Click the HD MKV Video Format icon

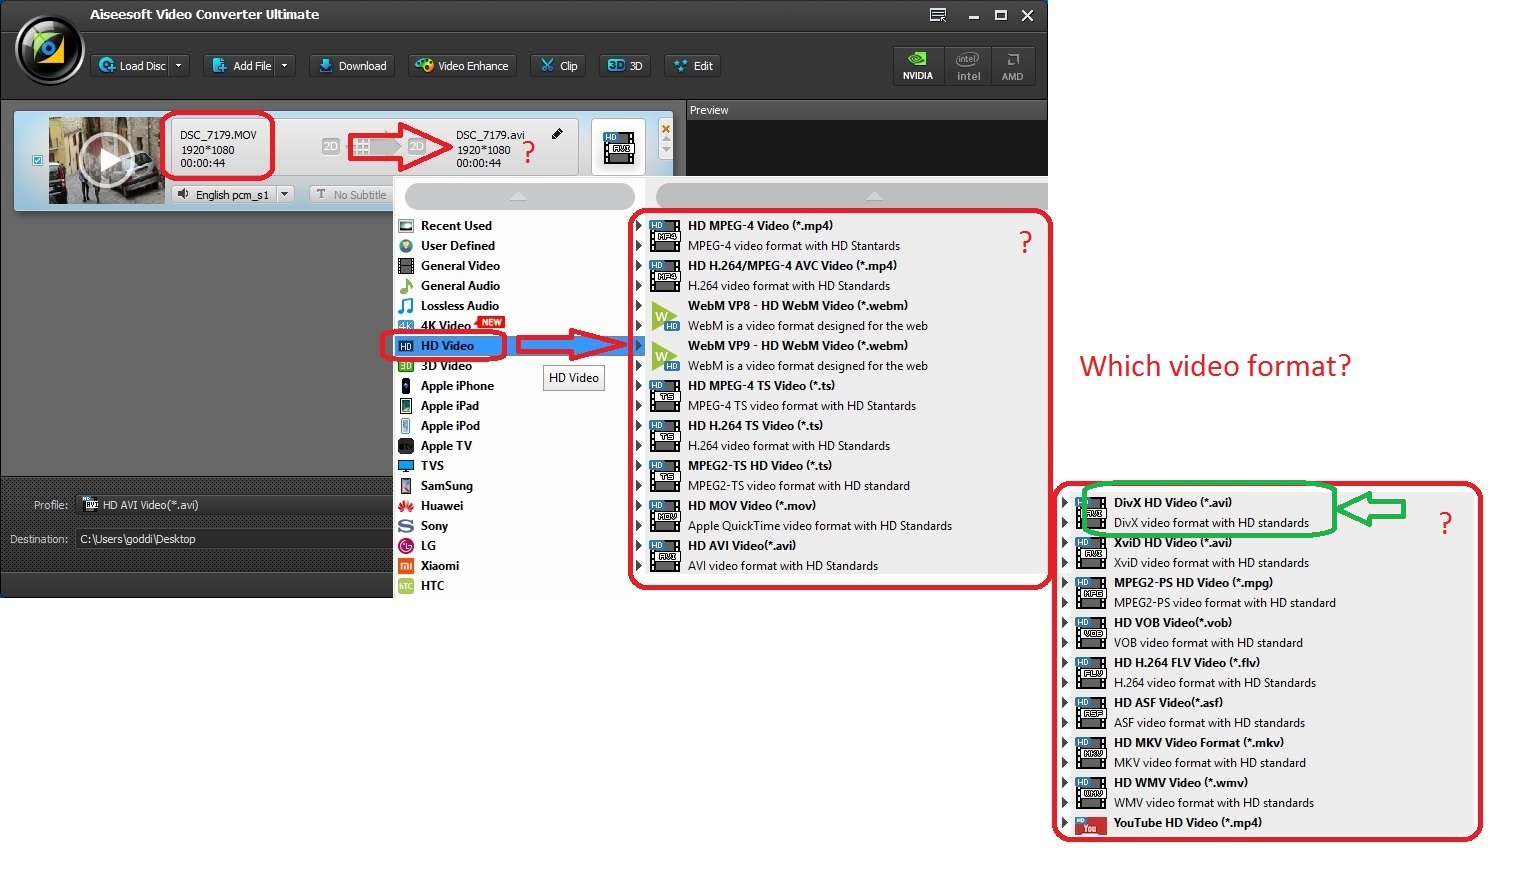click(x=1091, y=753)
